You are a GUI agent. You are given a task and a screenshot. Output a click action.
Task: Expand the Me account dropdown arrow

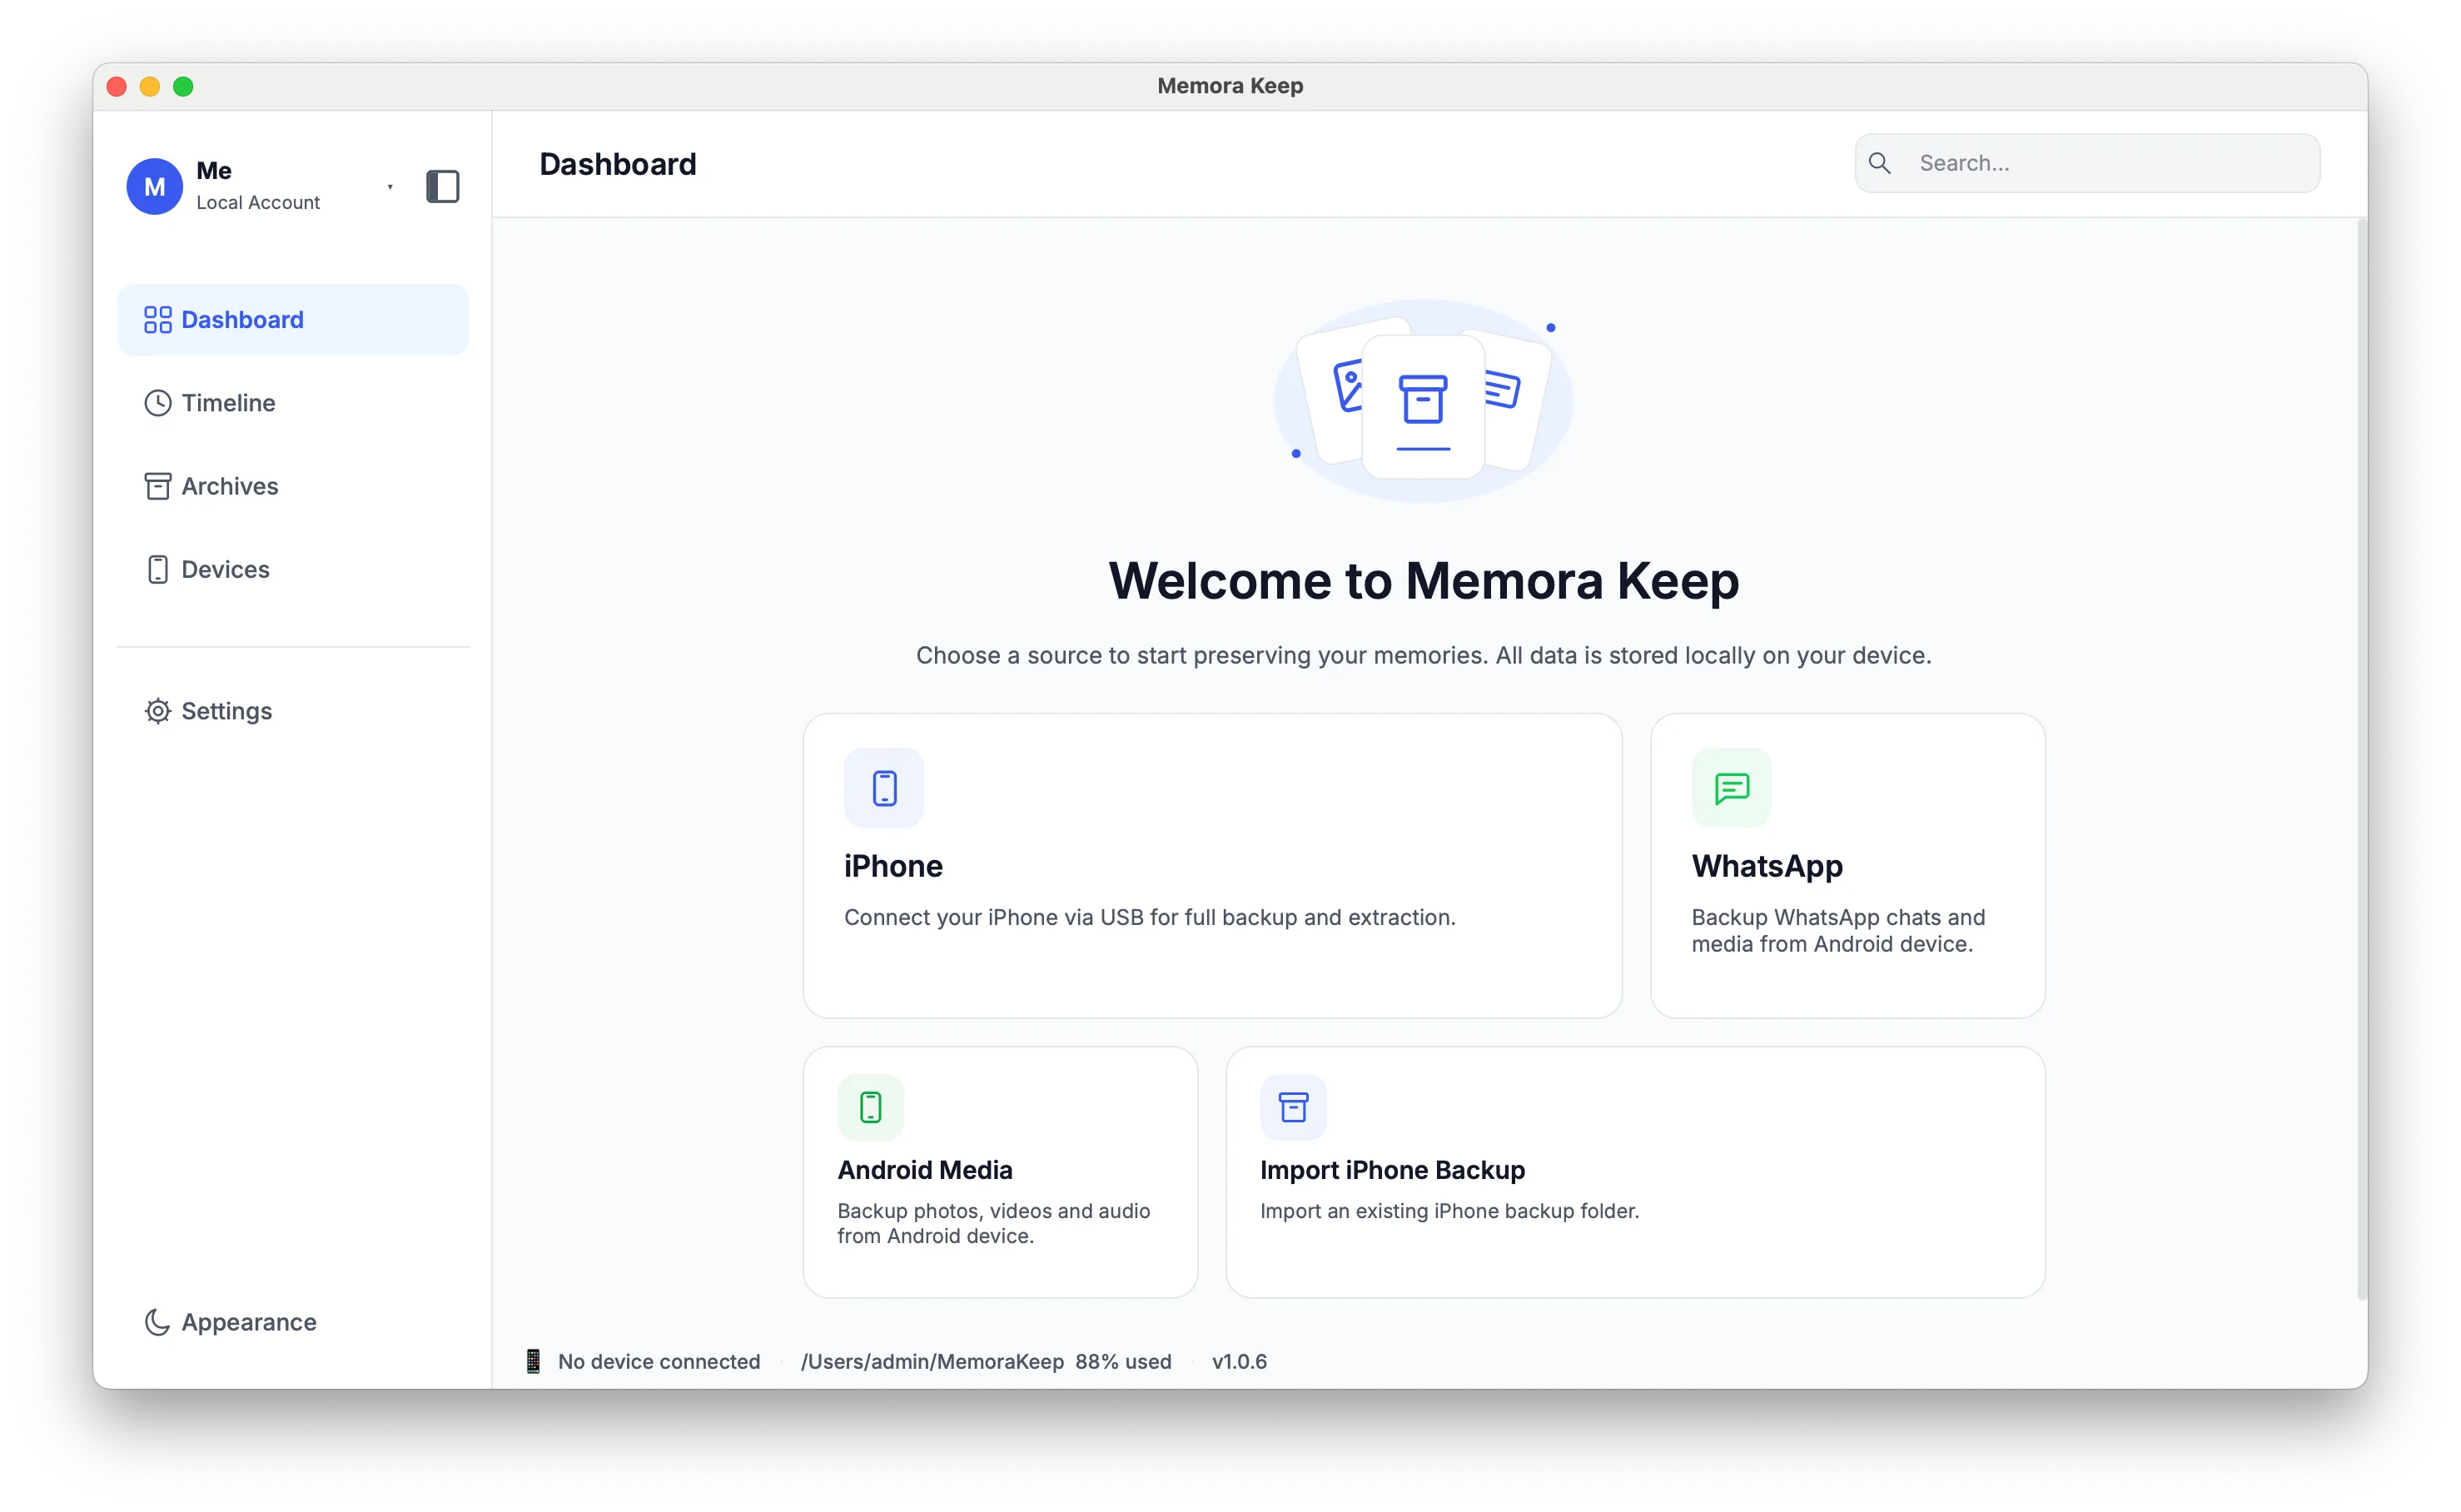(390, 186)
